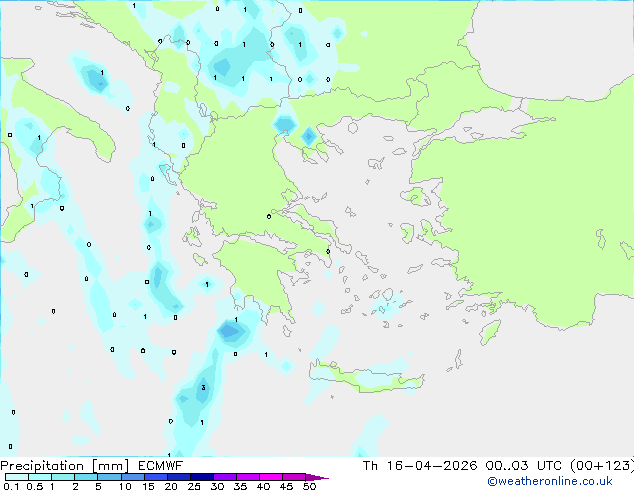Click the legend label '0.5'
The image size is (634, 490).
tap(35, 486)
